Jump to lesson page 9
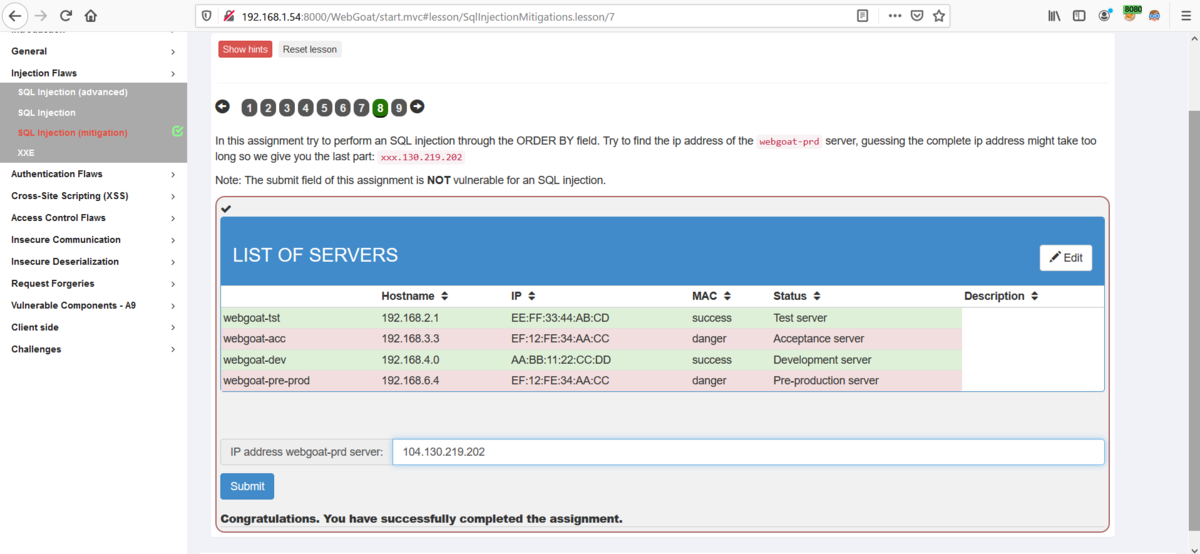Screen dimensions: 1200x554 click(398, 108)
